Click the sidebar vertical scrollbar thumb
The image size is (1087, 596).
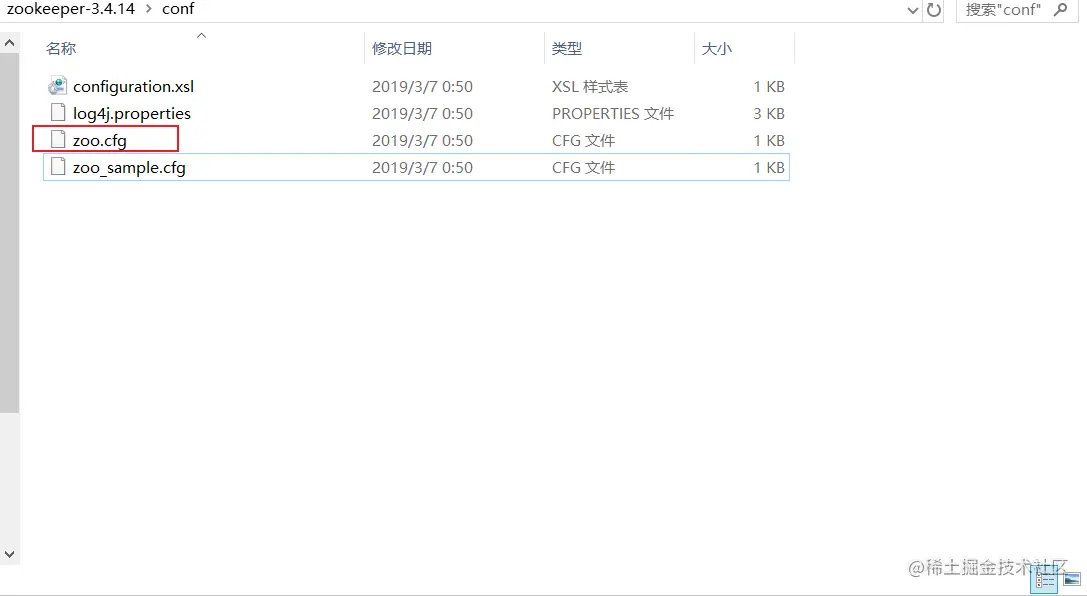(10, 232)
